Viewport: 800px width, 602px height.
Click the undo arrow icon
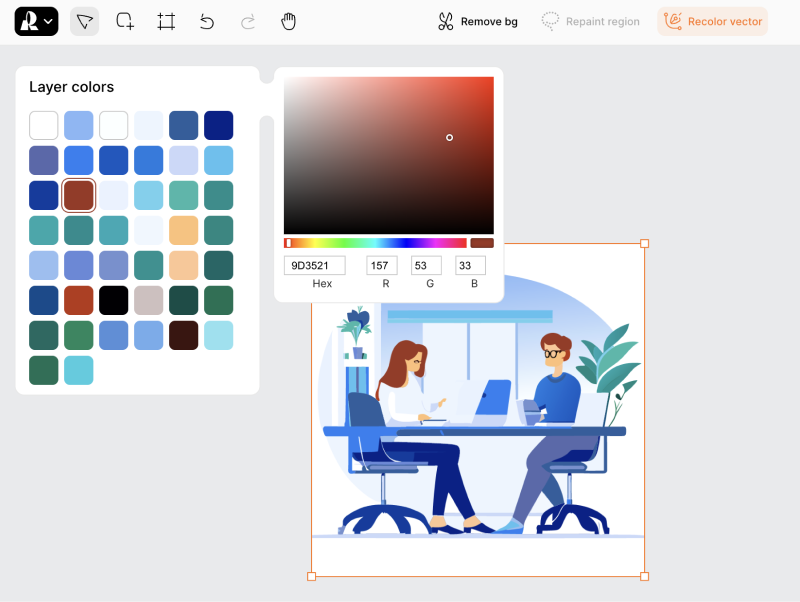tap(207, 21)
